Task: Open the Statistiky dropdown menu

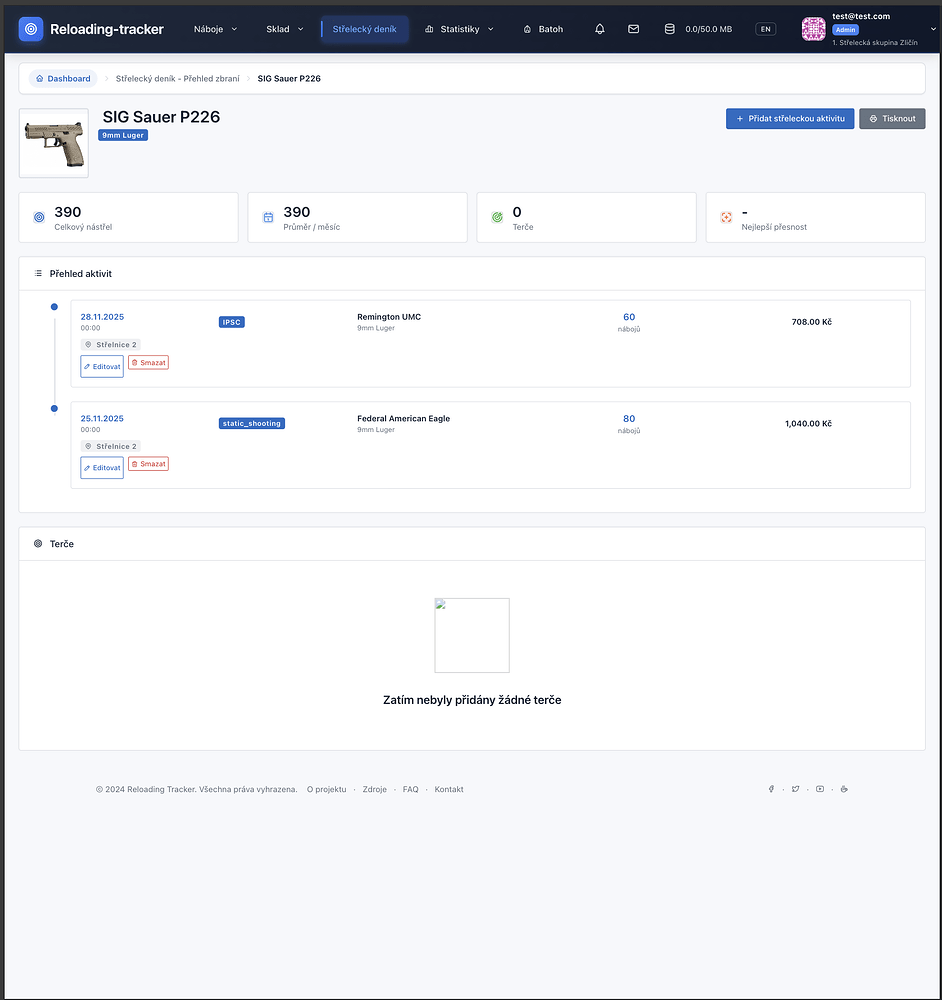Action: click(x=459, y=29)
